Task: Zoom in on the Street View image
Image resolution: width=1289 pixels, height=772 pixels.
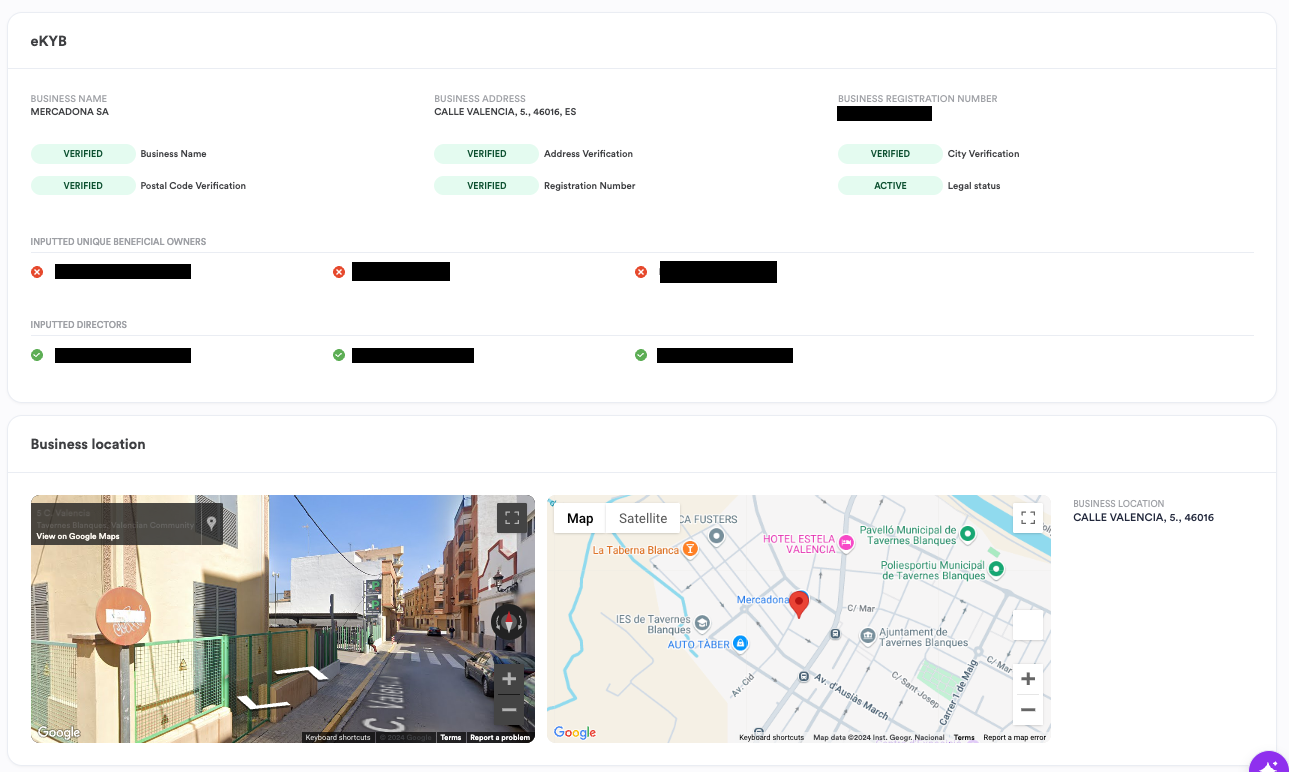Action: coord(509,680)
